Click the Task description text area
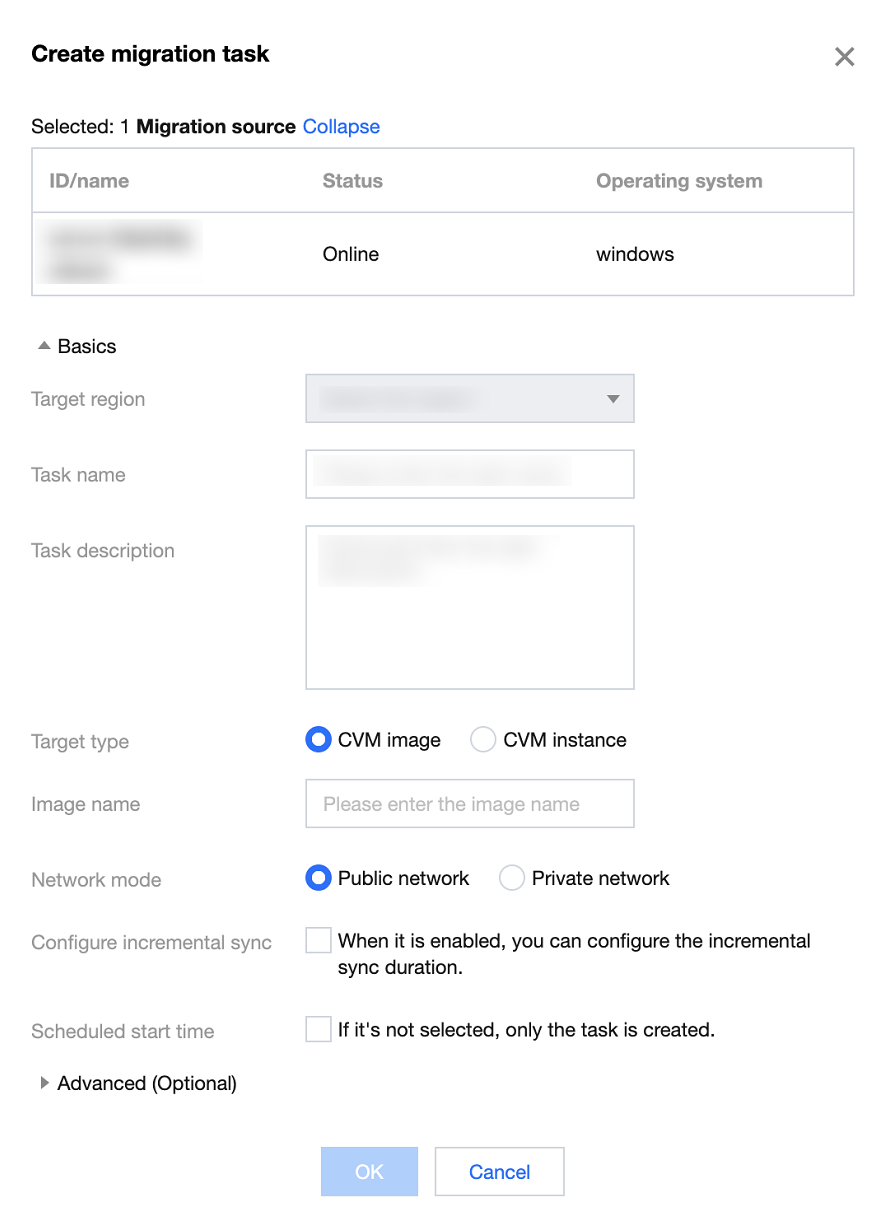The image size is (877, 1228). pyautogui.click(x=469, y=607)
